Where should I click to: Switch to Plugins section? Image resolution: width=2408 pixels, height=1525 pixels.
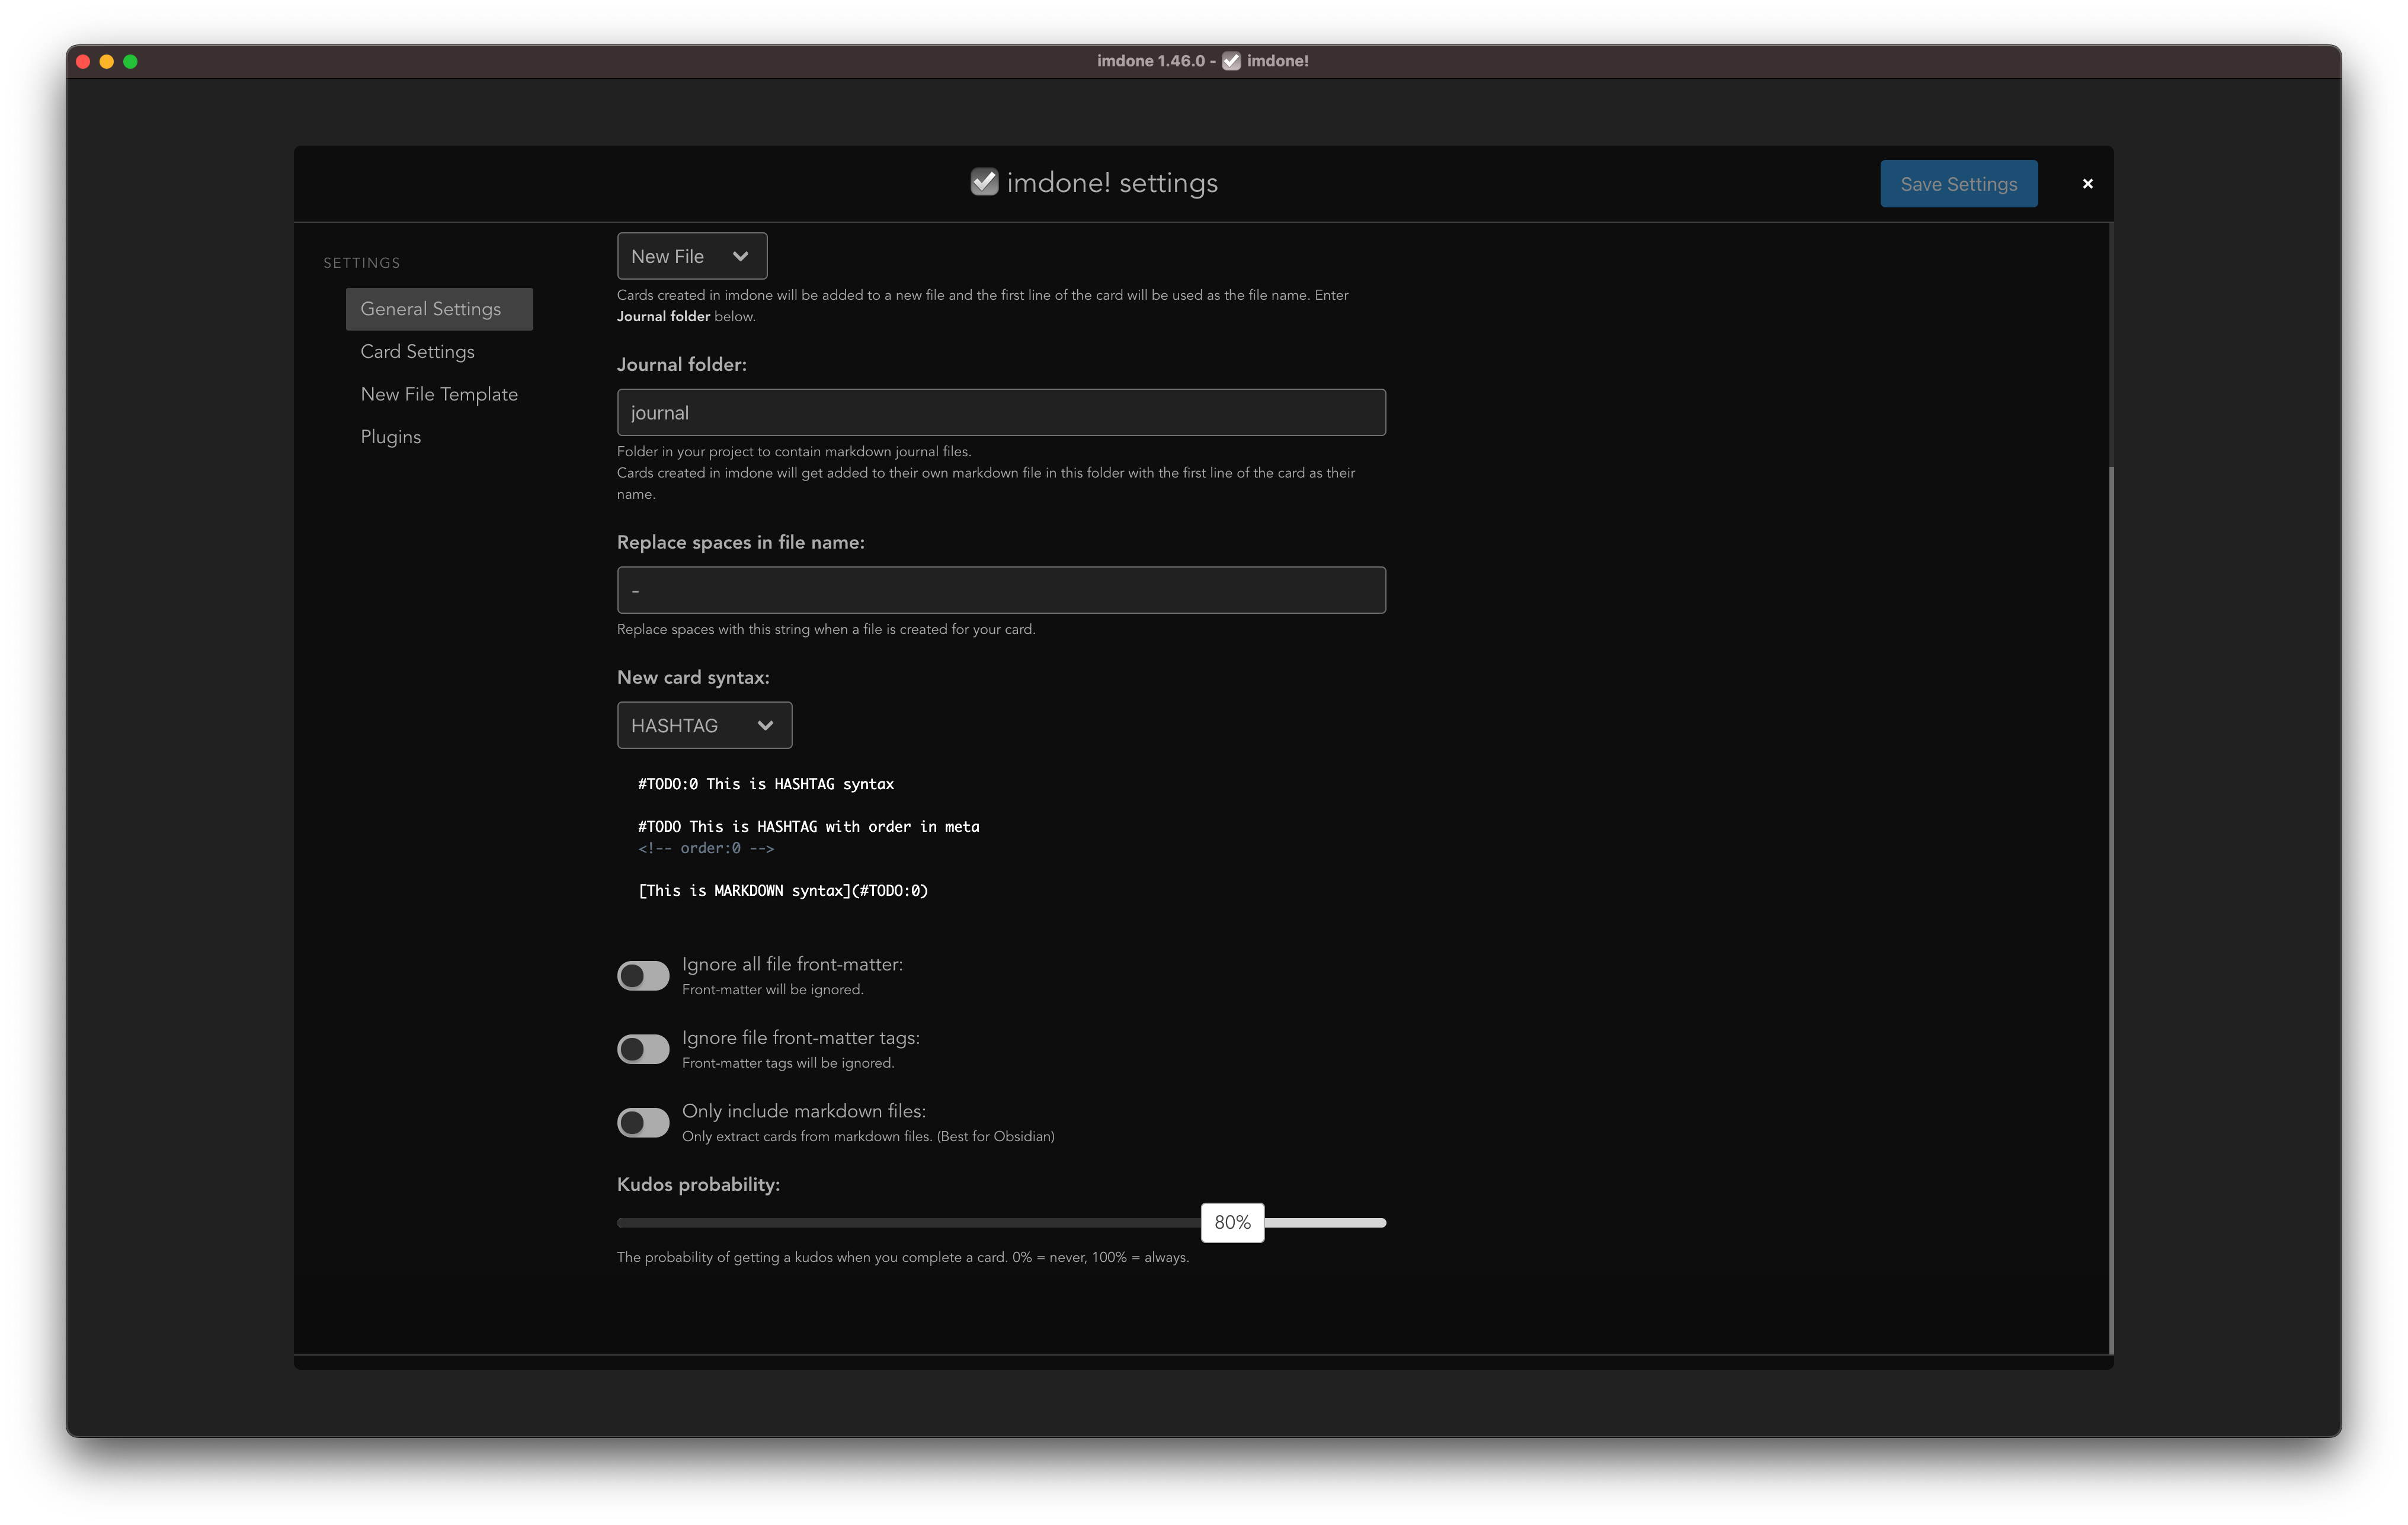[390, 437]
